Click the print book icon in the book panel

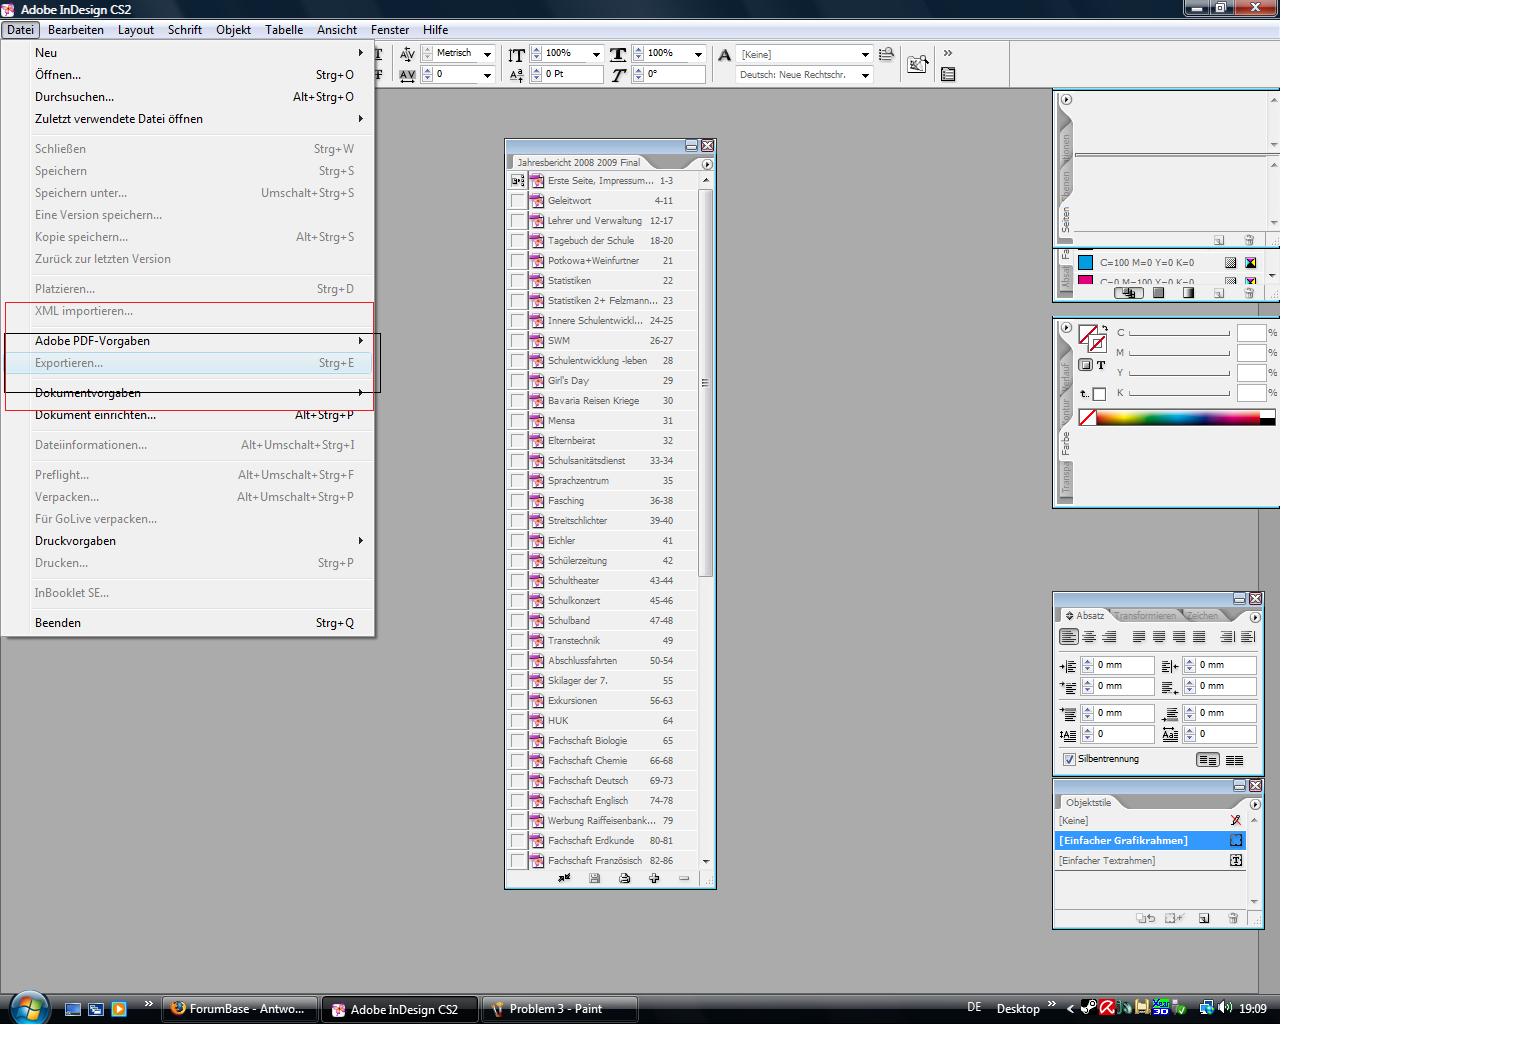pos(624,878)
